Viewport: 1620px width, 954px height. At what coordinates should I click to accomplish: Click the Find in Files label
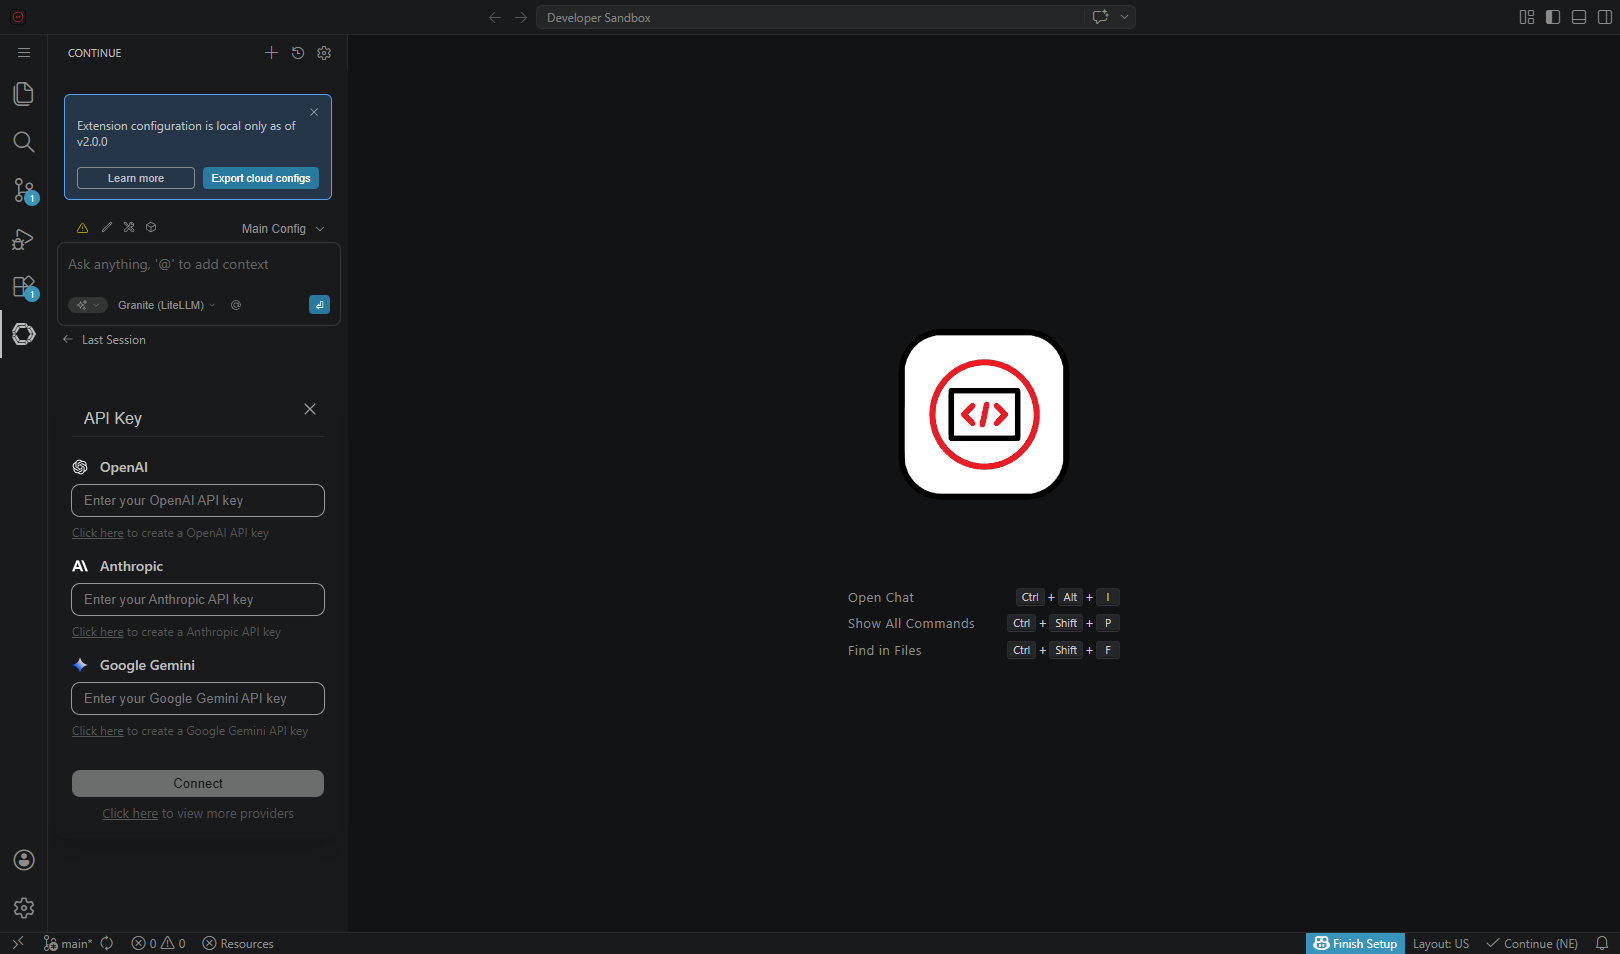[885, 651]
